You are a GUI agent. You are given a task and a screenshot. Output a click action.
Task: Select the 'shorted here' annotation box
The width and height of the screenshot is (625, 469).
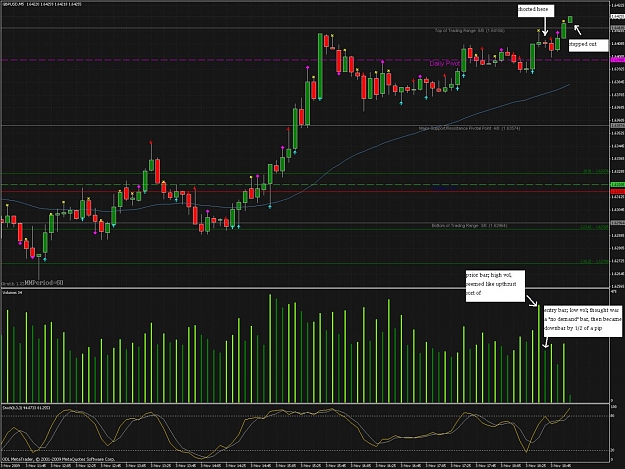coord(536,10)
